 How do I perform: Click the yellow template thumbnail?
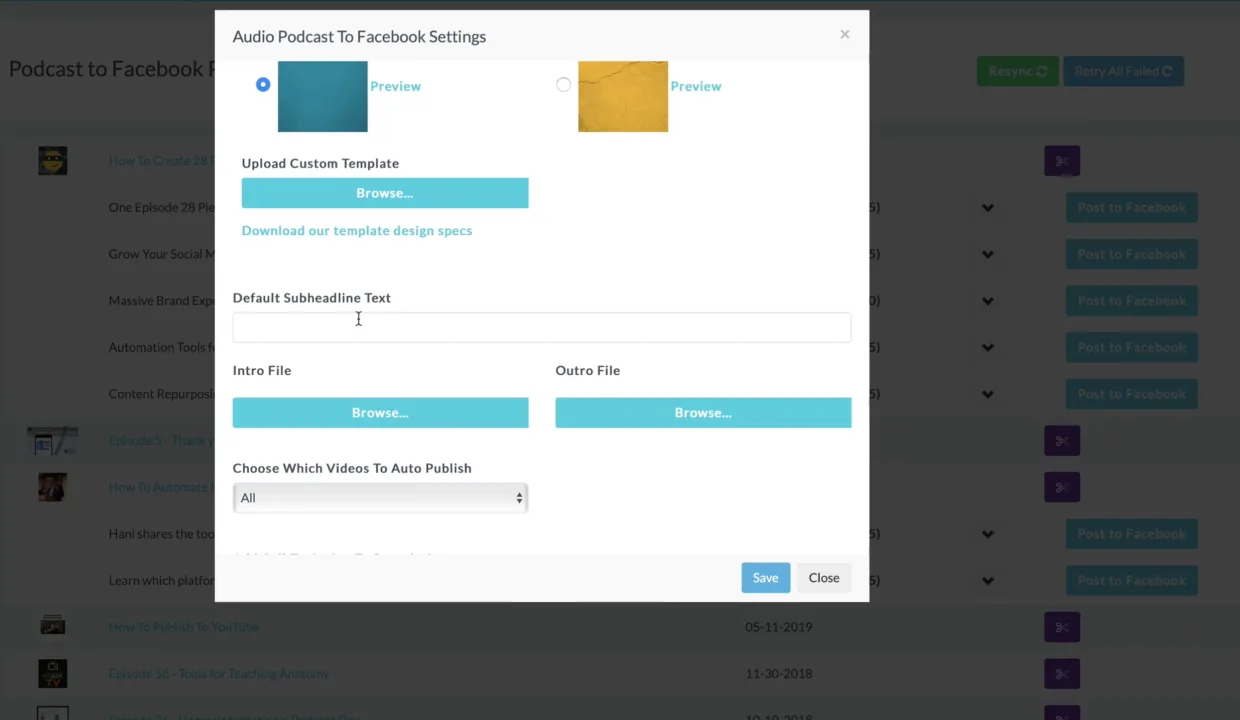click(623, 96)
